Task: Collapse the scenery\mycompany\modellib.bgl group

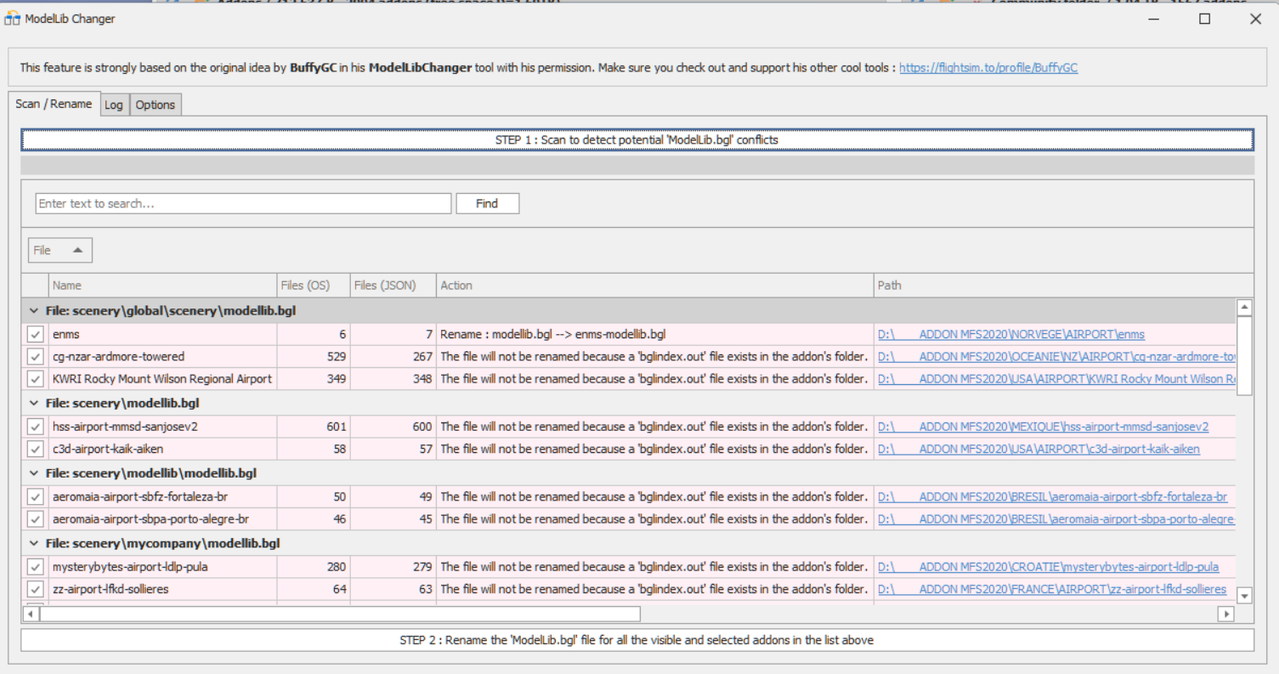Action: [x=34, y=543]
